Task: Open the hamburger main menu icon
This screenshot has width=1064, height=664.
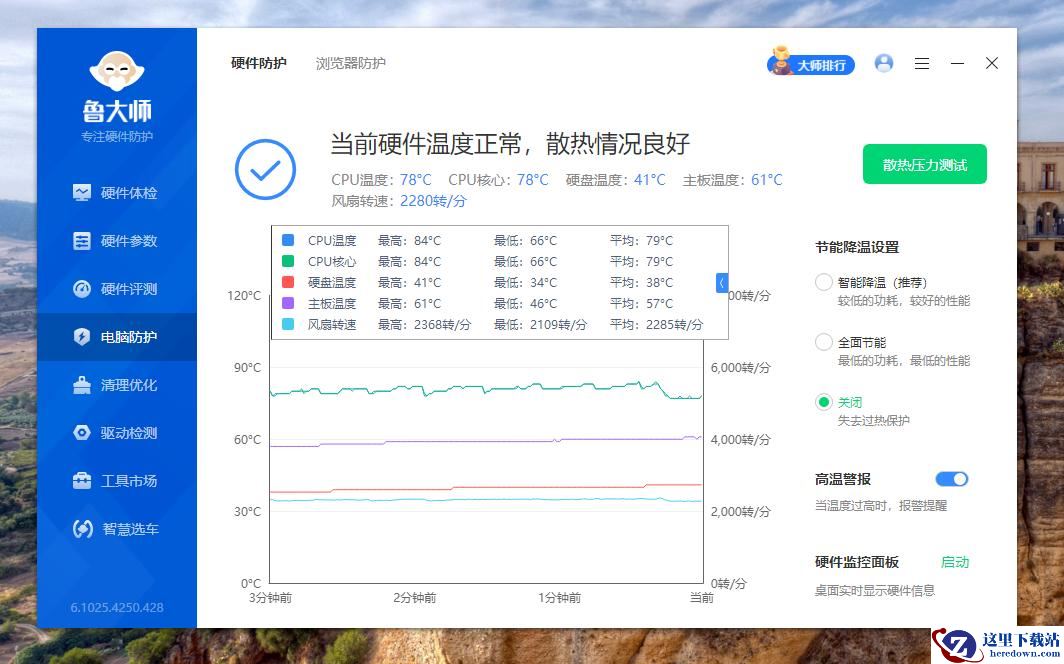Action: click(922, 64)
